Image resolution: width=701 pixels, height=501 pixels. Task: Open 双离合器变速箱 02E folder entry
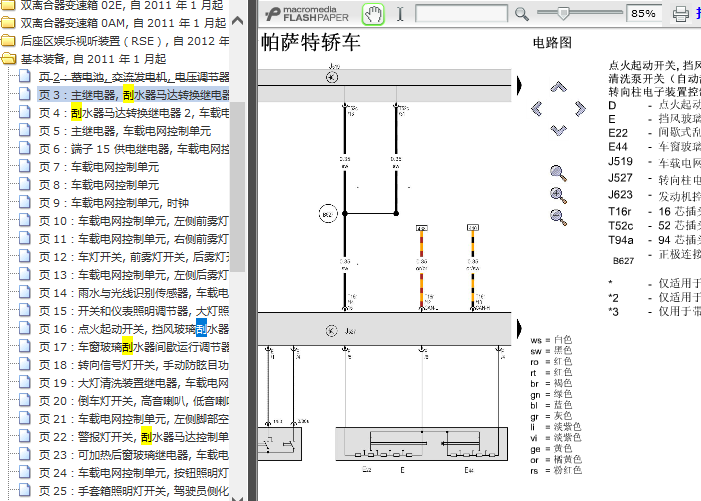pos(122,5)
